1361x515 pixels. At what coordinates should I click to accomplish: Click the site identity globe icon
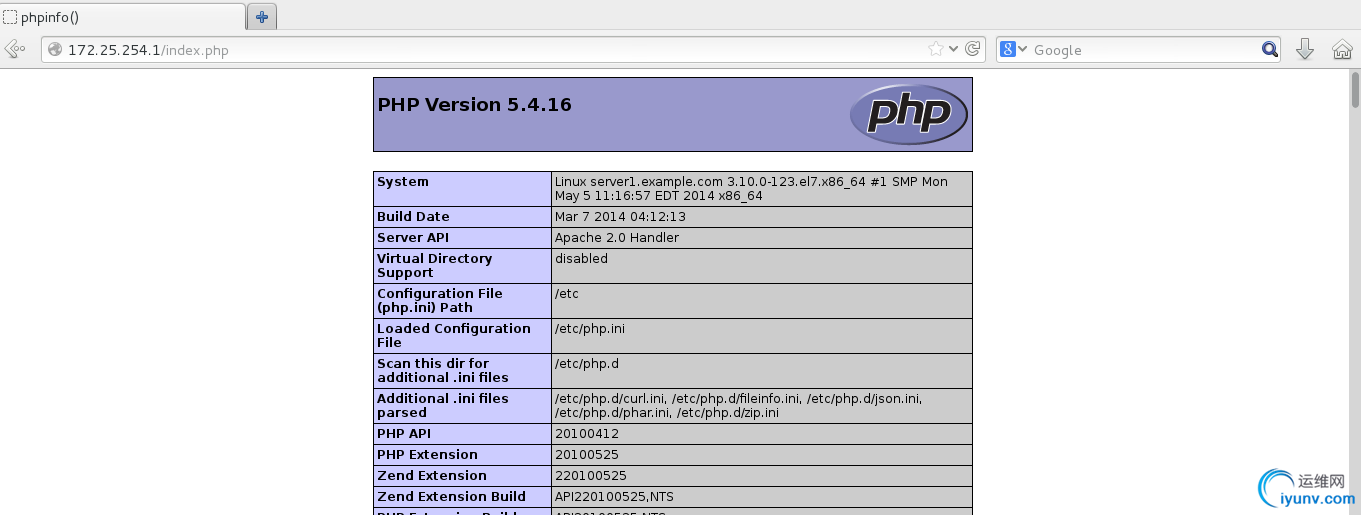point(55,49)
